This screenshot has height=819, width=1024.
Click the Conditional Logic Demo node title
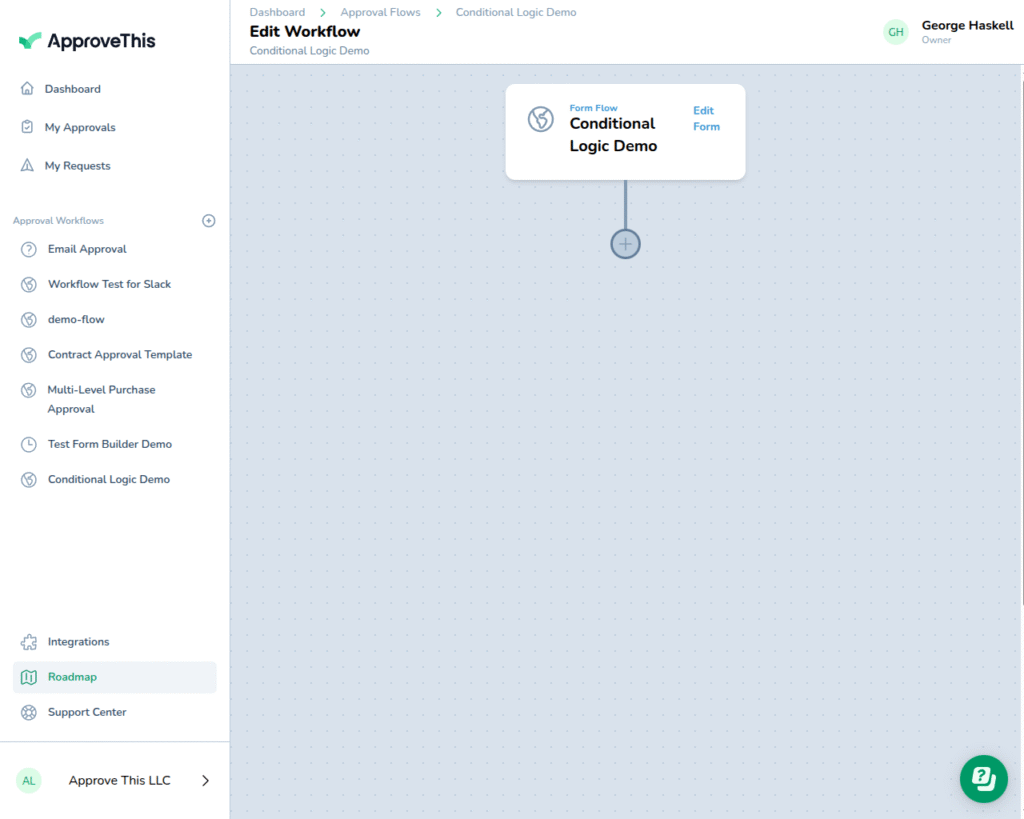[613, 135]
